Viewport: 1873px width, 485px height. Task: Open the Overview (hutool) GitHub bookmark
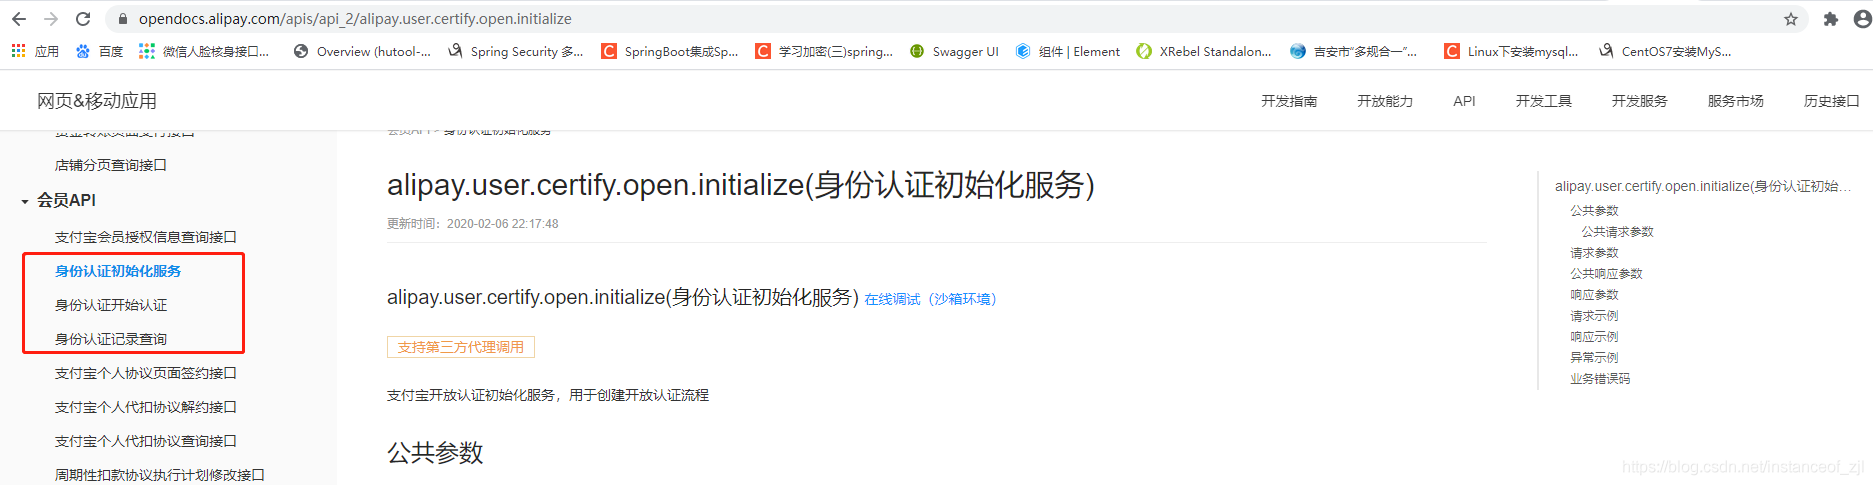(362, 51)
